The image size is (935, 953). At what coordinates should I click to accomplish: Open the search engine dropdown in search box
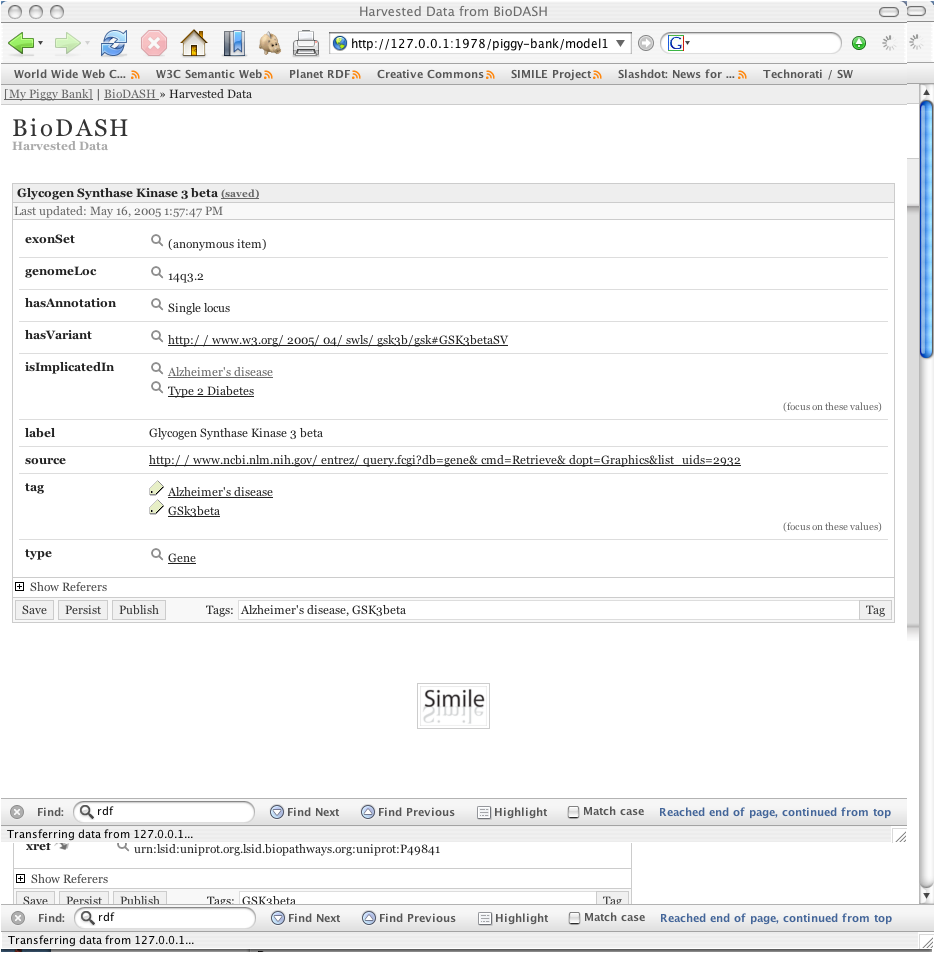point(680,43)
